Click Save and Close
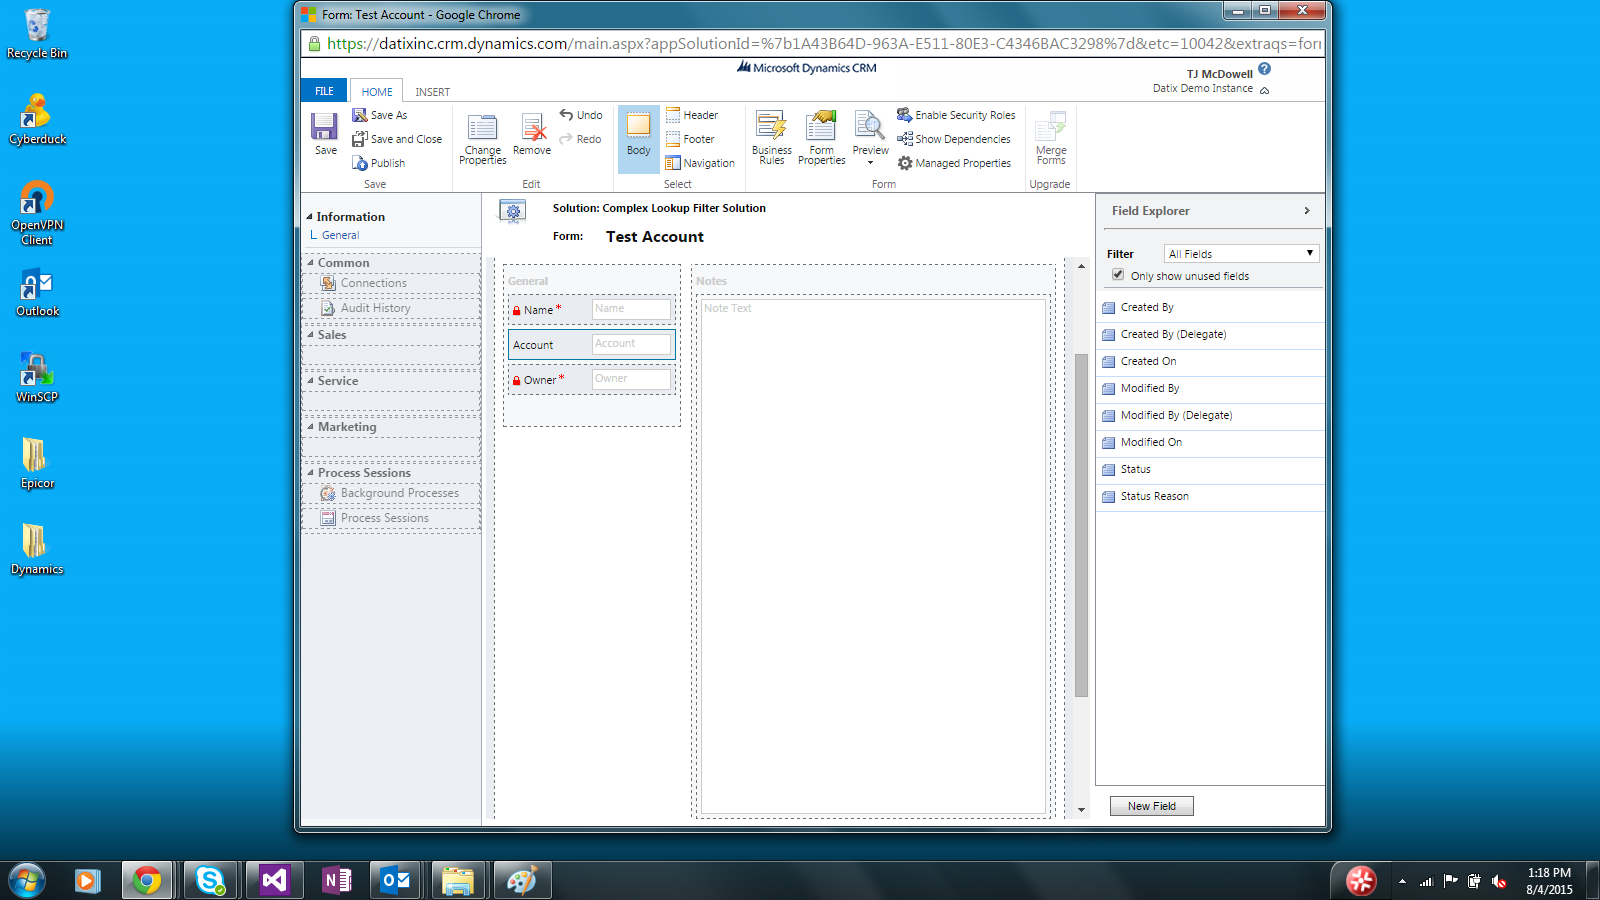The height and width of the screenshot is (900, 1600). [397, 139]
